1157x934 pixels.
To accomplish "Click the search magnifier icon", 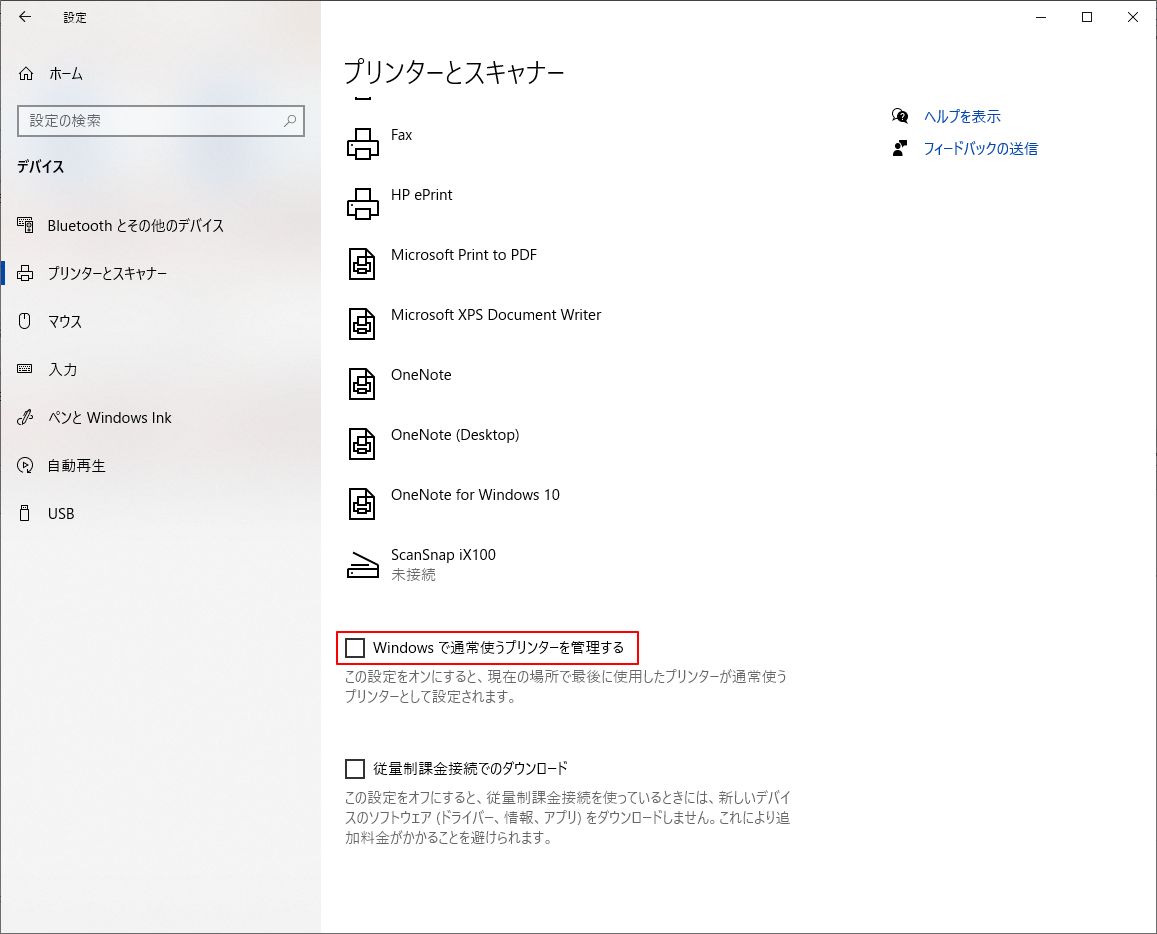I will click(290, 120).
